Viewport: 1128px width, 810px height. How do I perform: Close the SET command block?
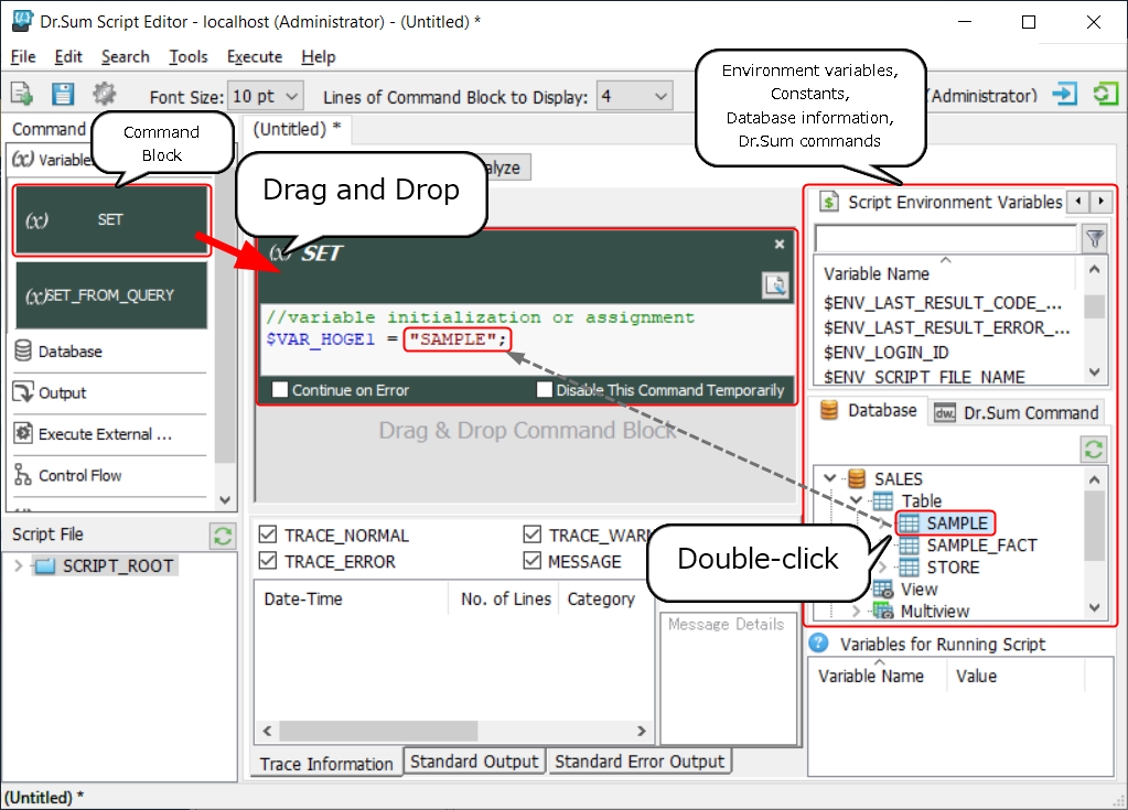[780, 245]
